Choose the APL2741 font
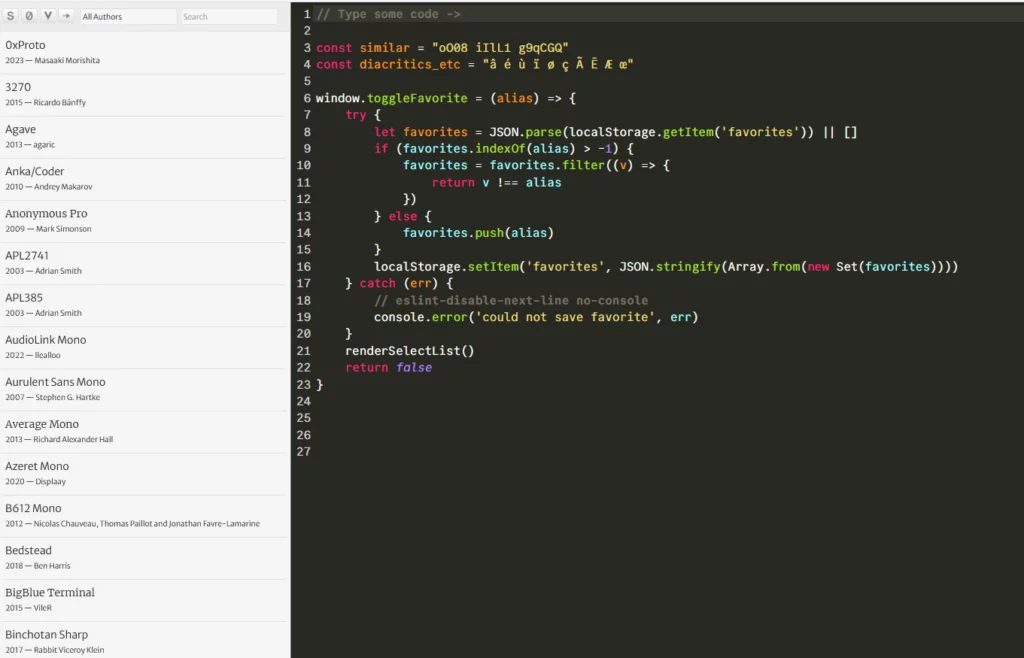The height and width of the screenshot is (658, 1024). (x=144, y=264)
